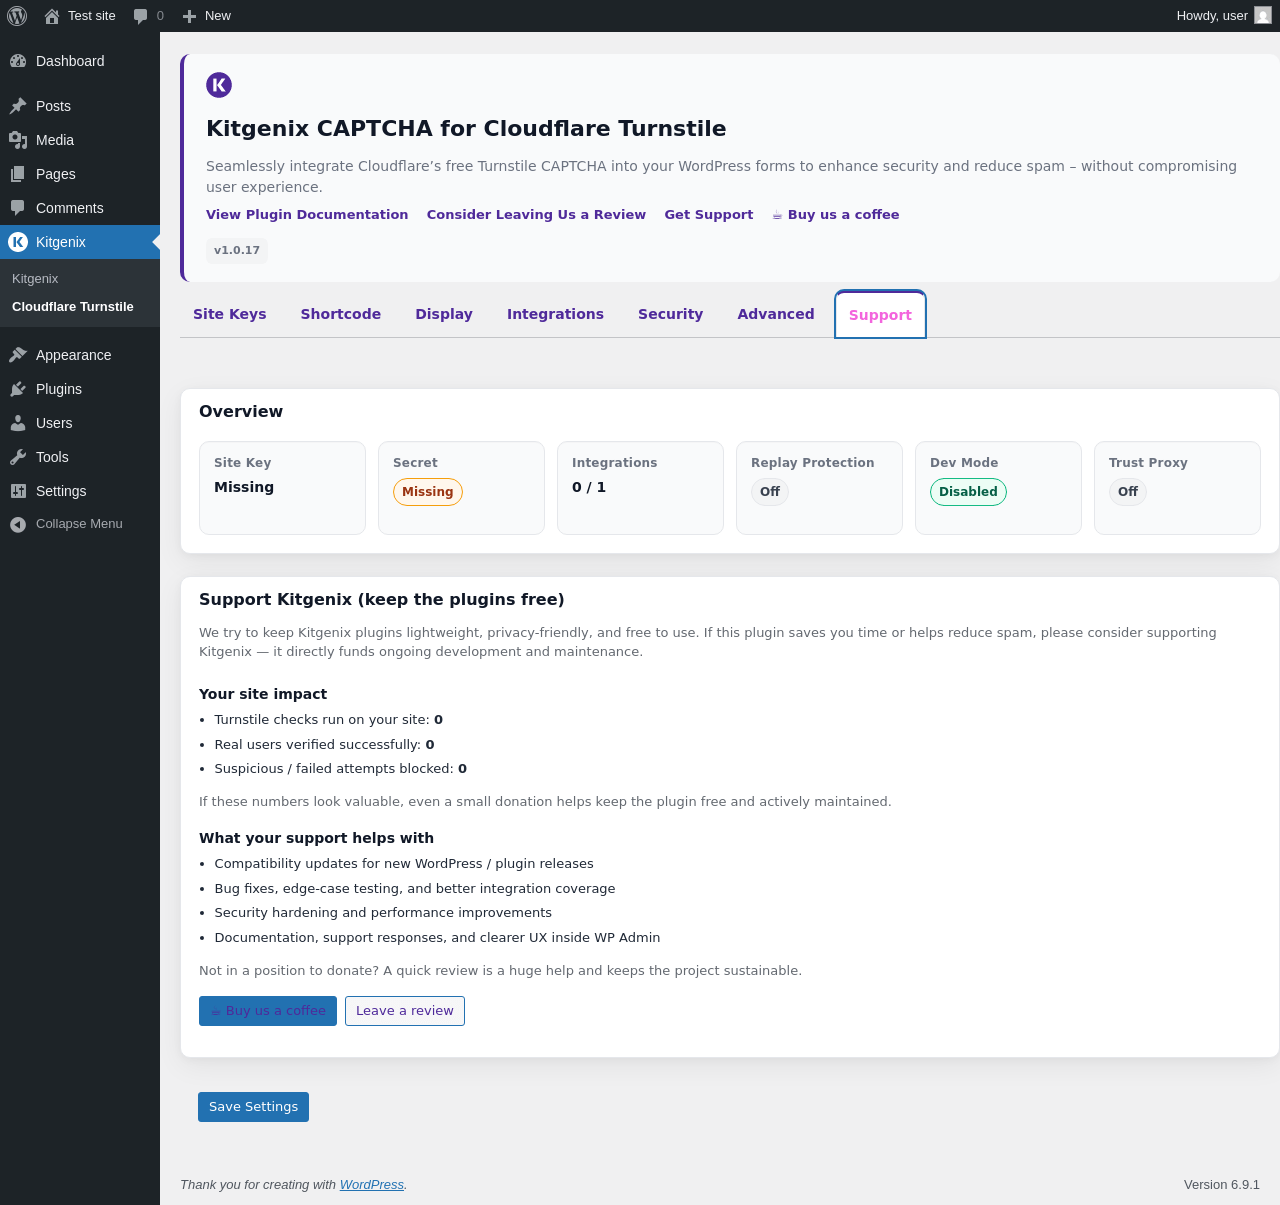Click the purple Kitgenix logo in header
Screen dimensions: 1280x1205
219,85
